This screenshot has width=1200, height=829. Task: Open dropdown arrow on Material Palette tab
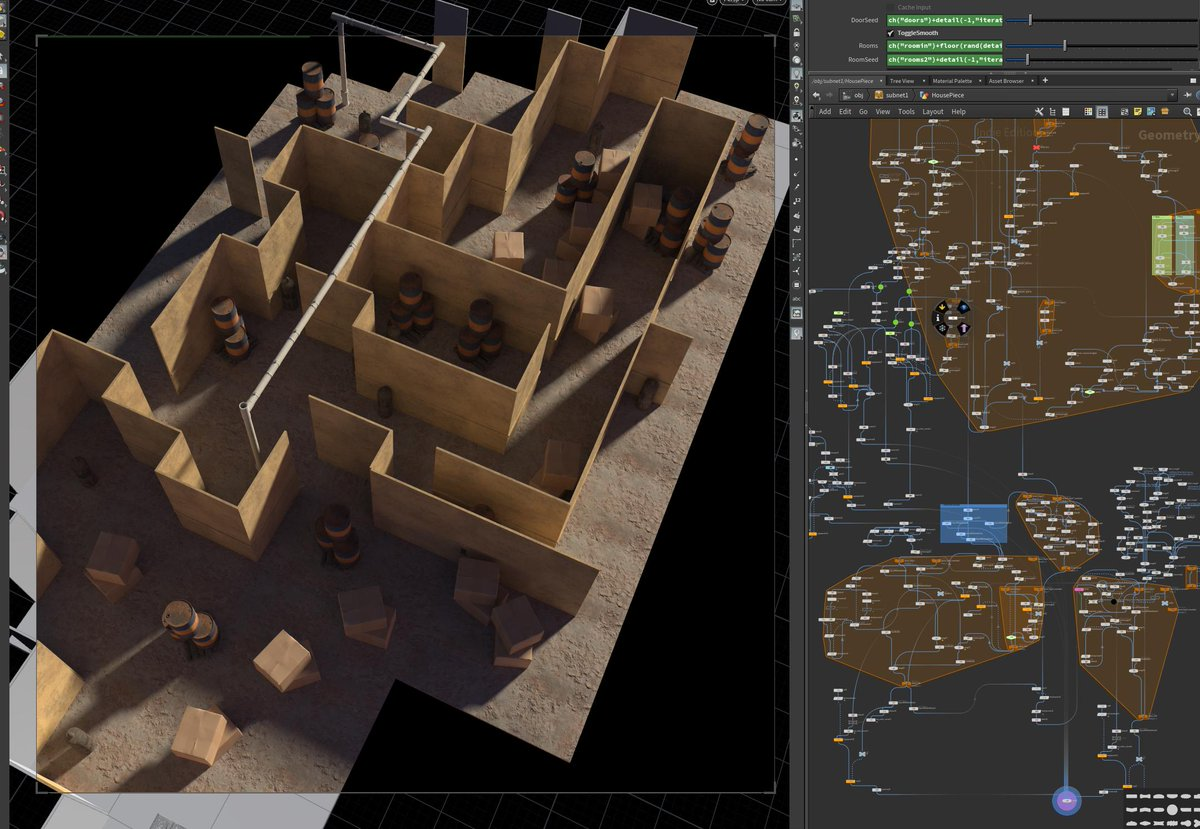(x=980, y=80)
